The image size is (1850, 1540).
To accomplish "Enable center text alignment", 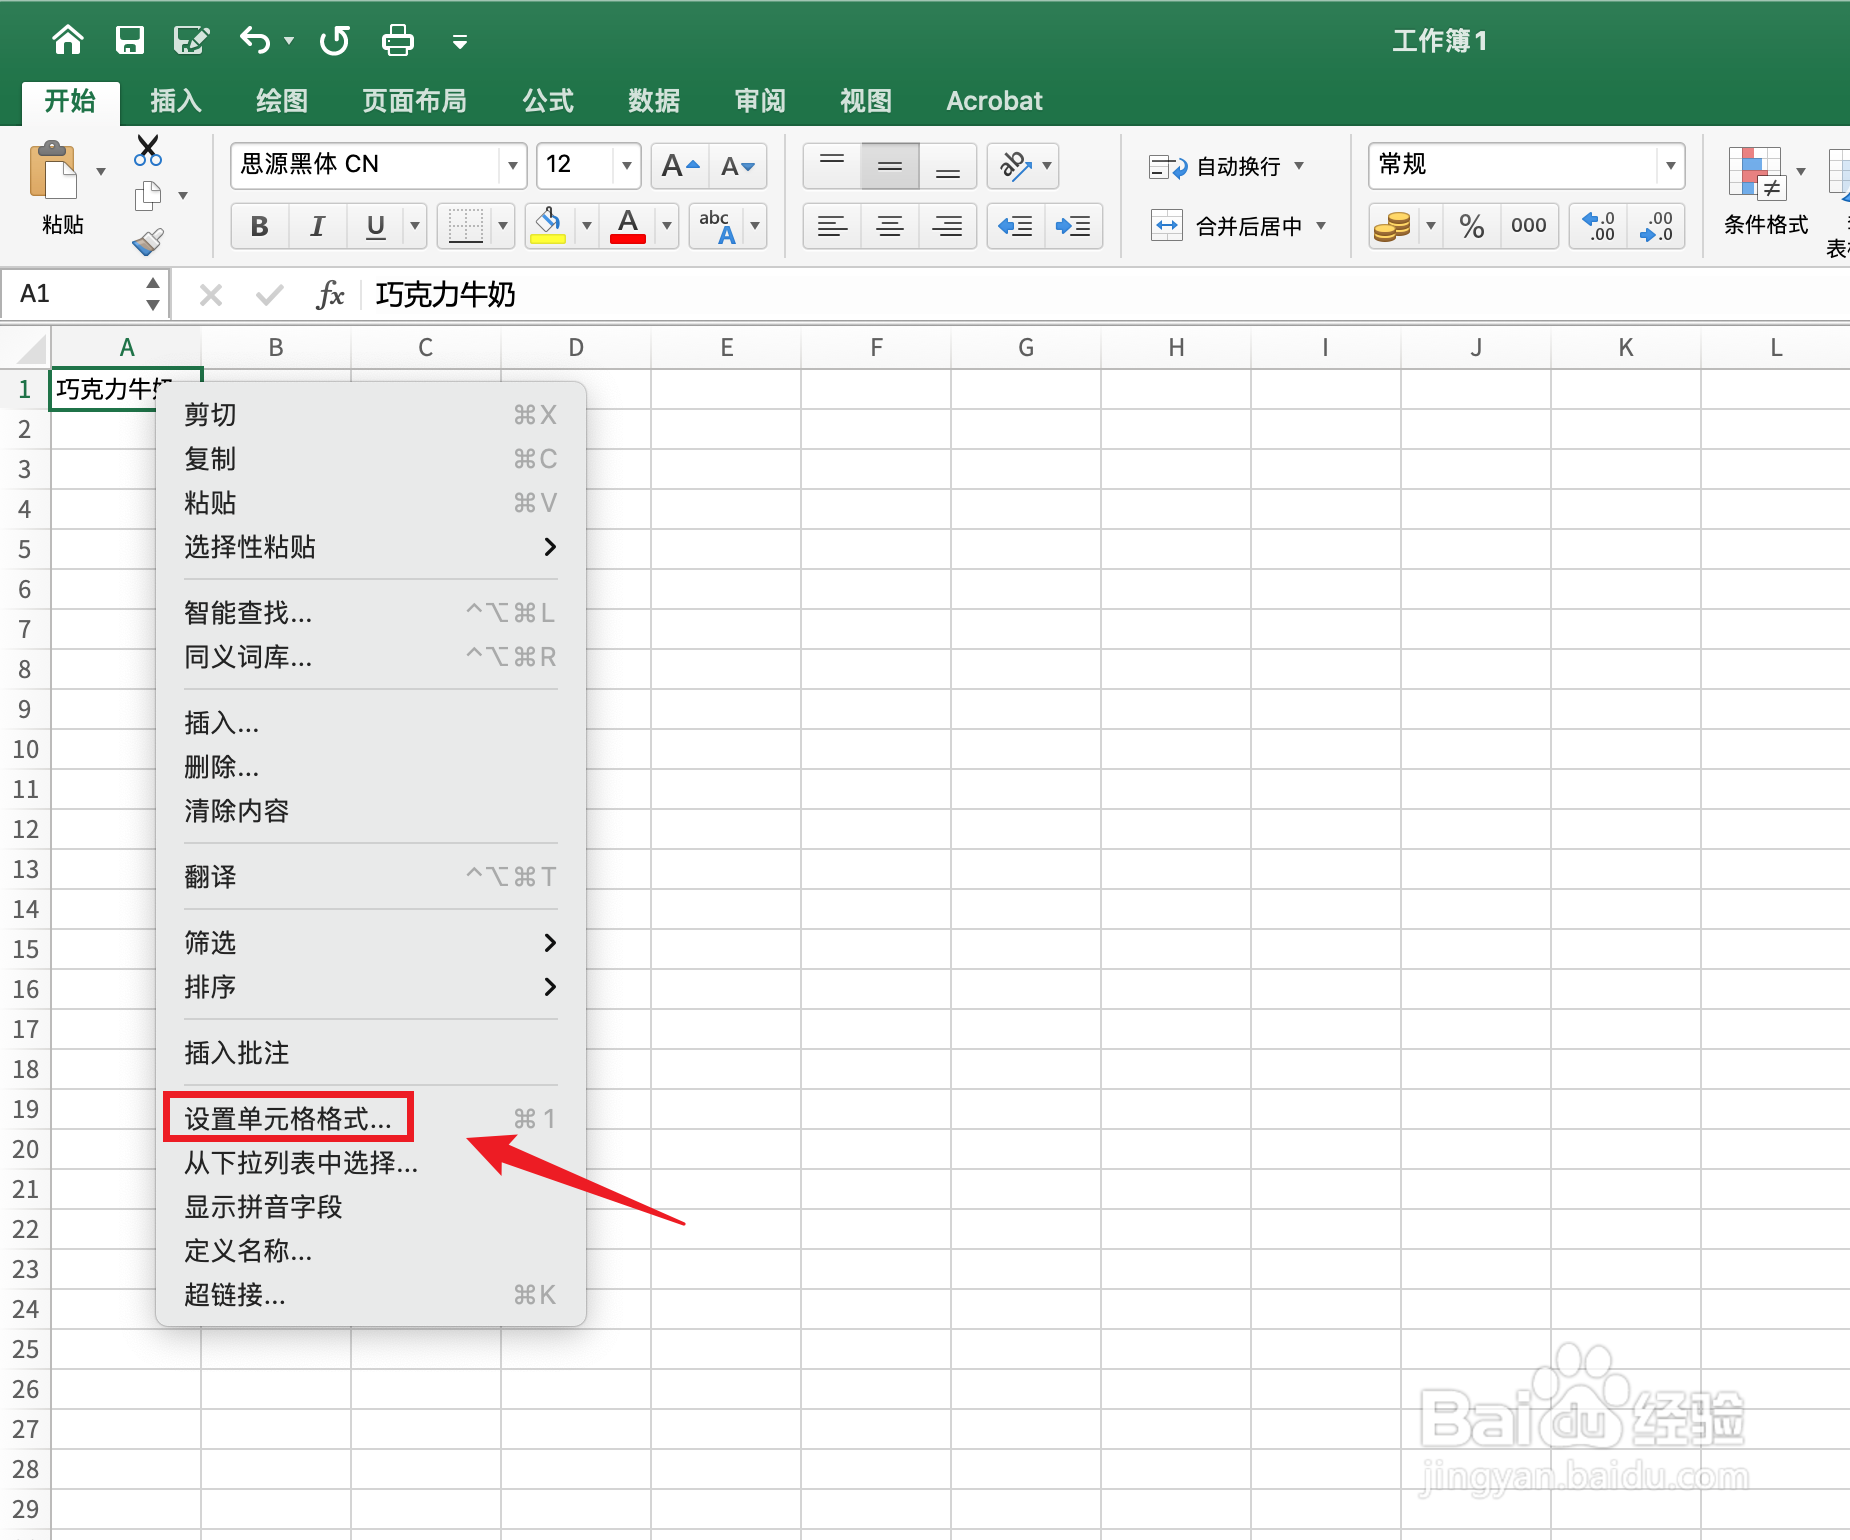I will point(889,225).
